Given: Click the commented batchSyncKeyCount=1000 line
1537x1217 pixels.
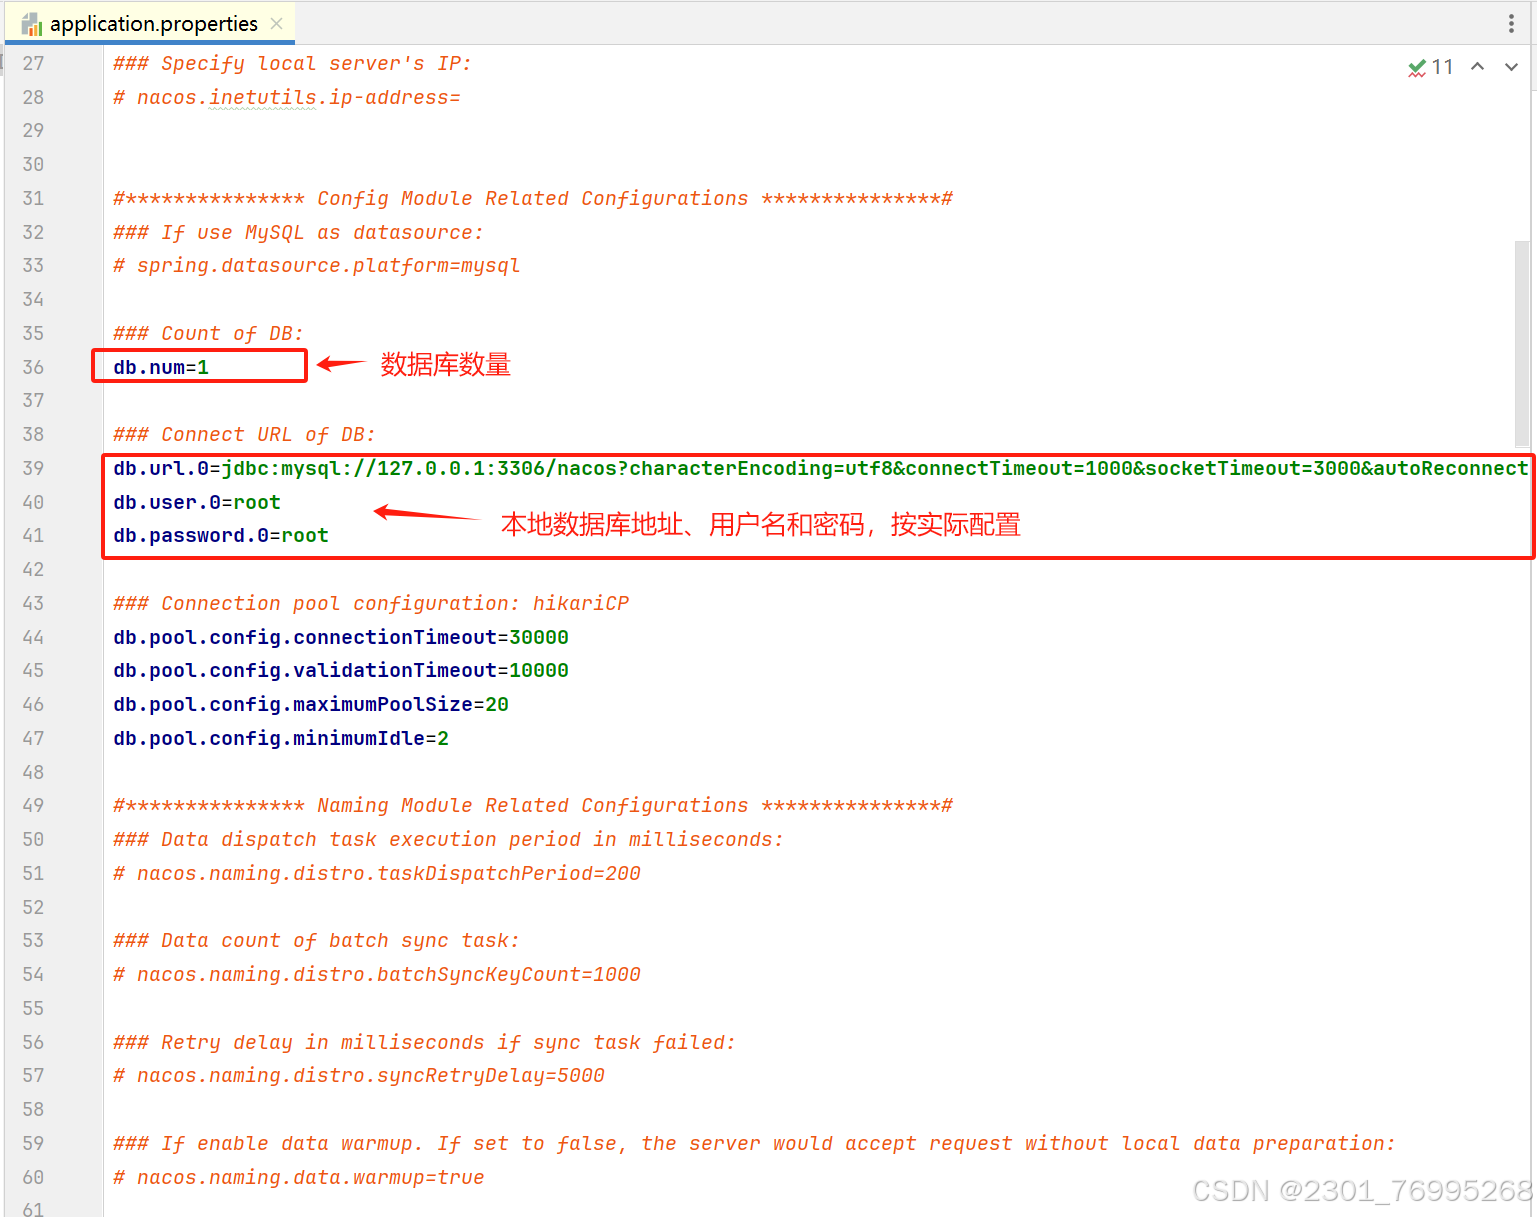Looking at the screenshot, I should point(377,975).
